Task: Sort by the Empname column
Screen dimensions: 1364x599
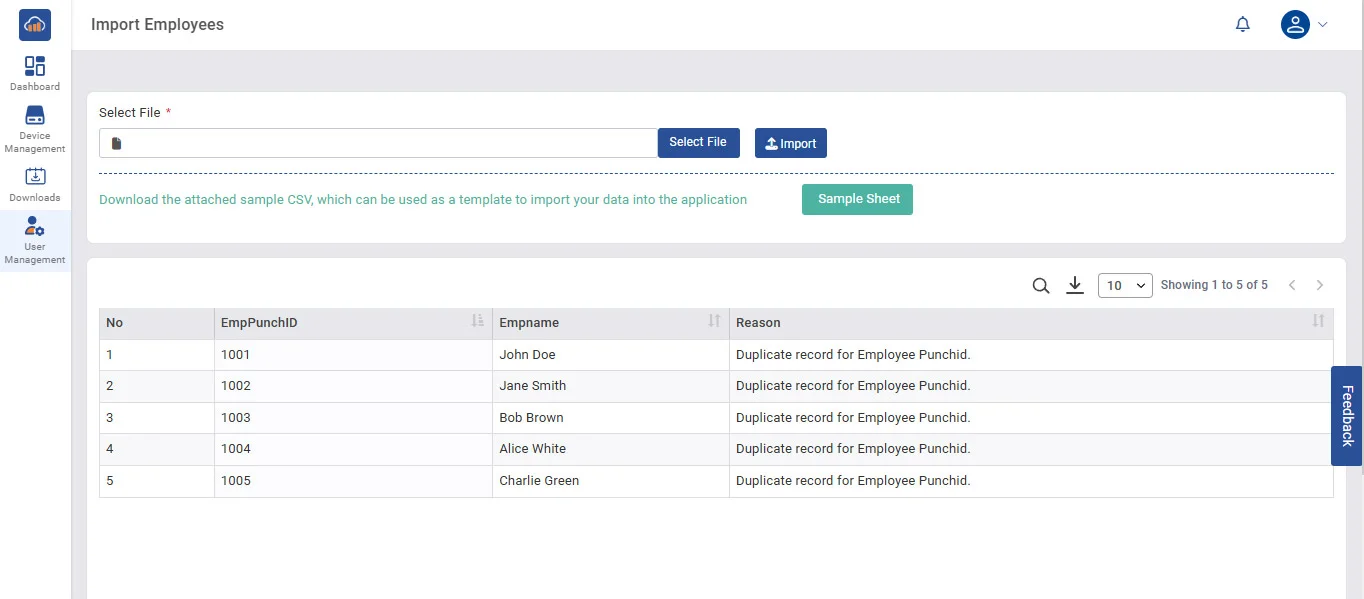Action: pos(714,322)
